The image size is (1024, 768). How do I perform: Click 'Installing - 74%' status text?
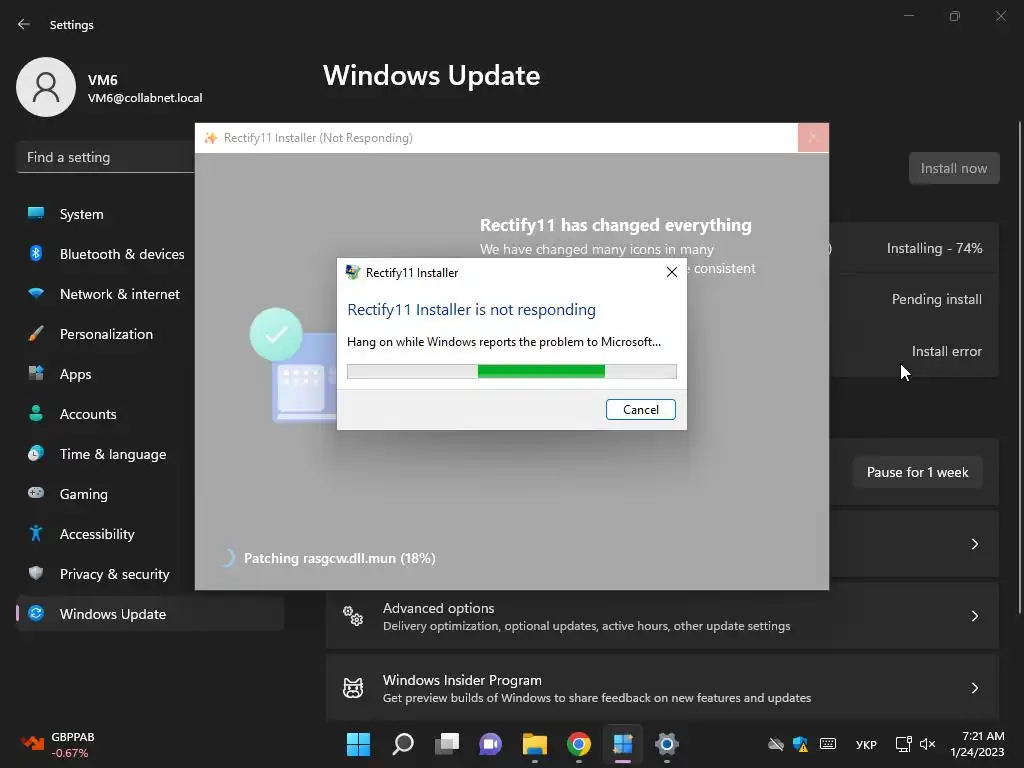click(935, 248)
